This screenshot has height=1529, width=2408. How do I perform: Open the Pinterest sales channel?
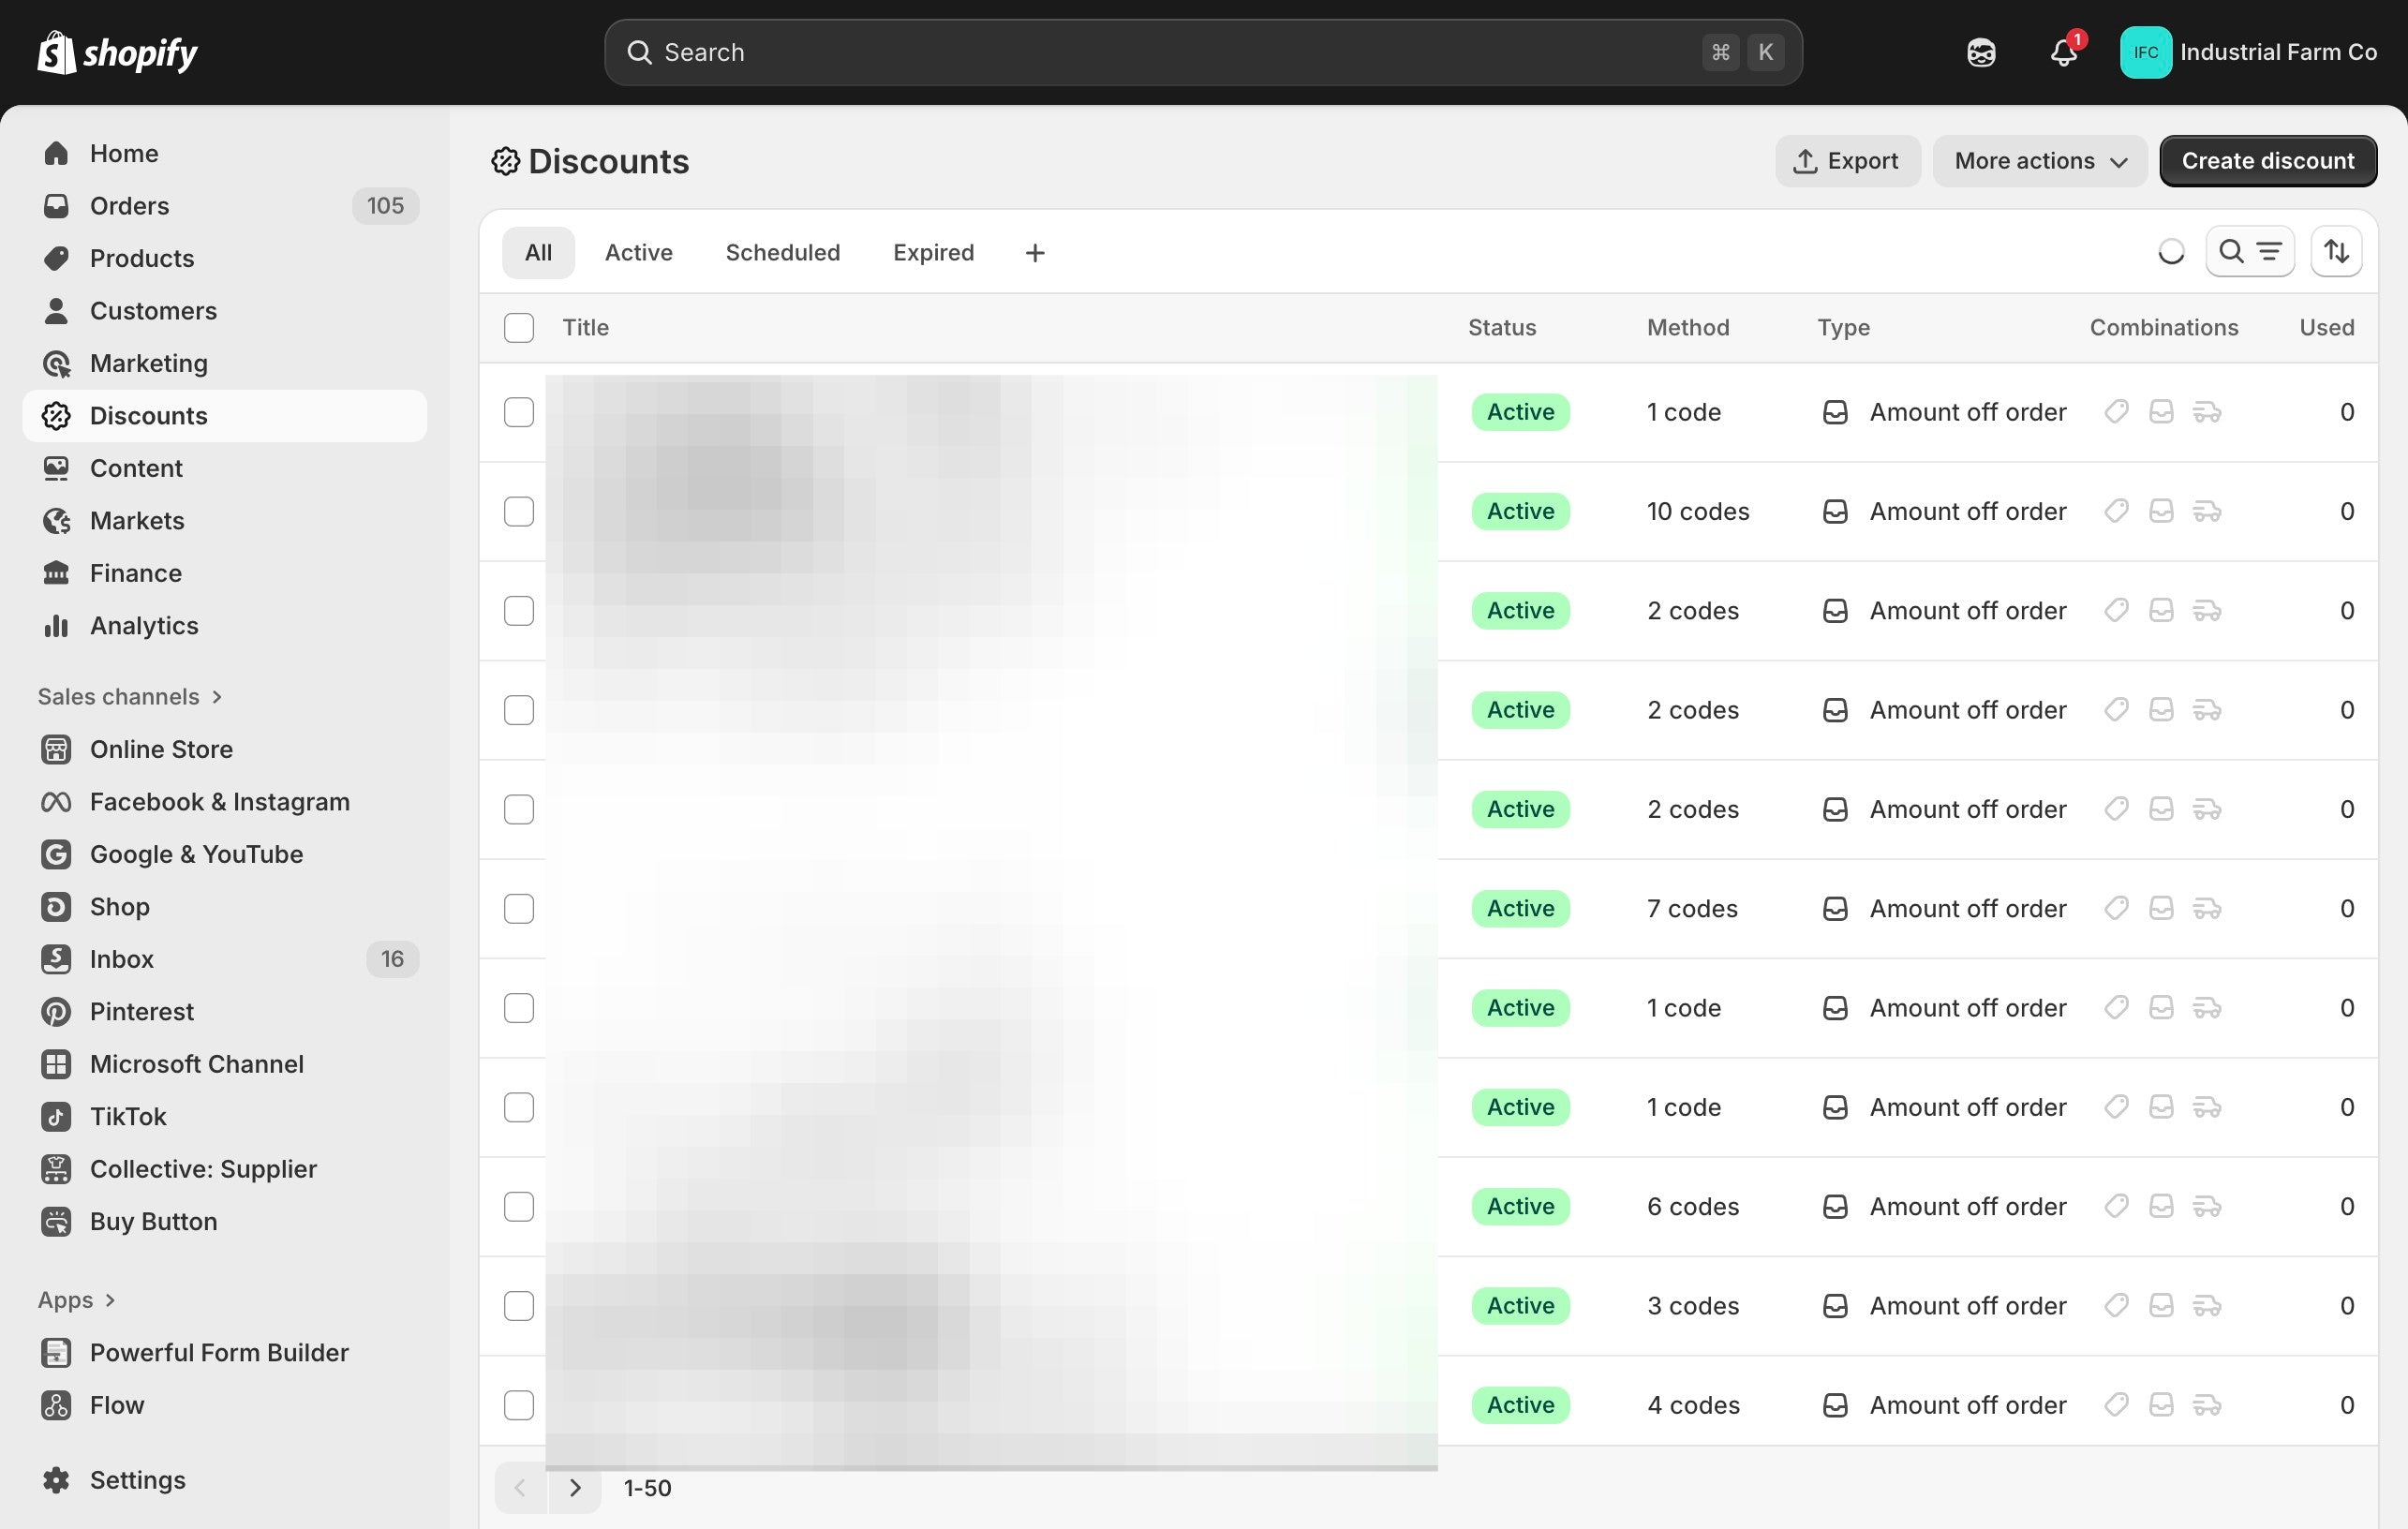pos(141,1011)
